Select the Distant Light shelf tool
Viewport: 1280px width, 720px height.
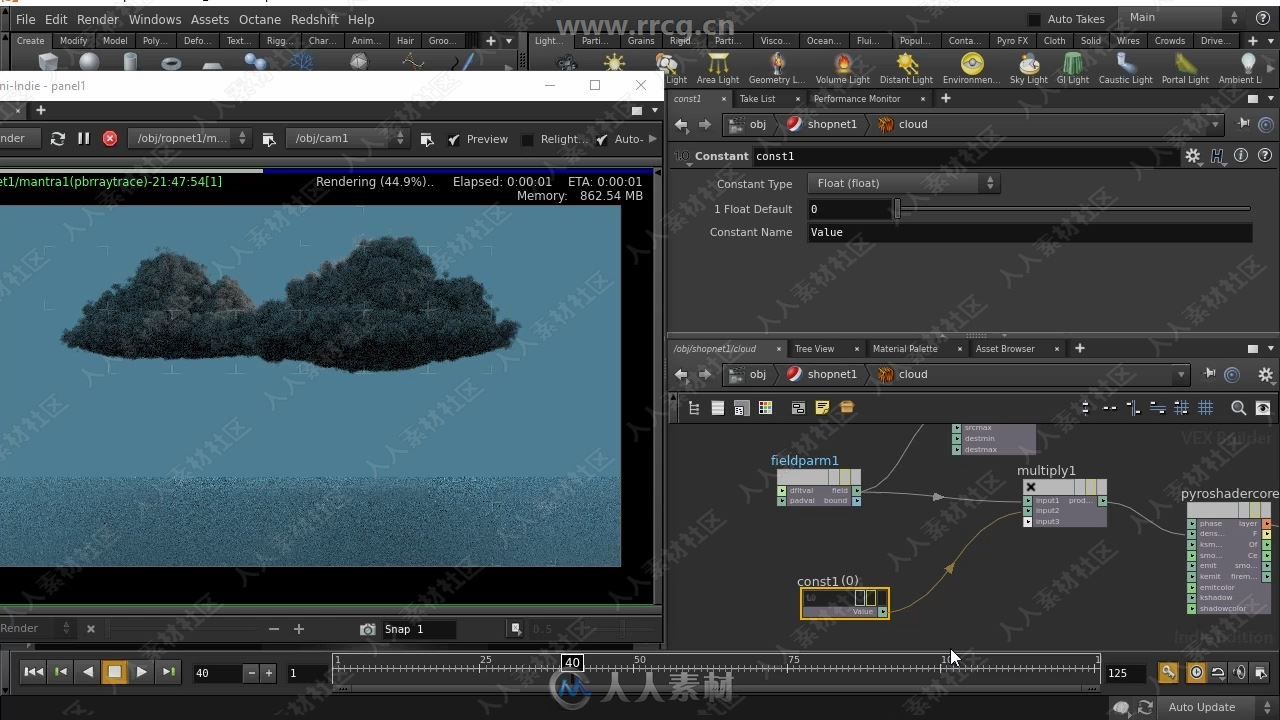click(906, 69)
